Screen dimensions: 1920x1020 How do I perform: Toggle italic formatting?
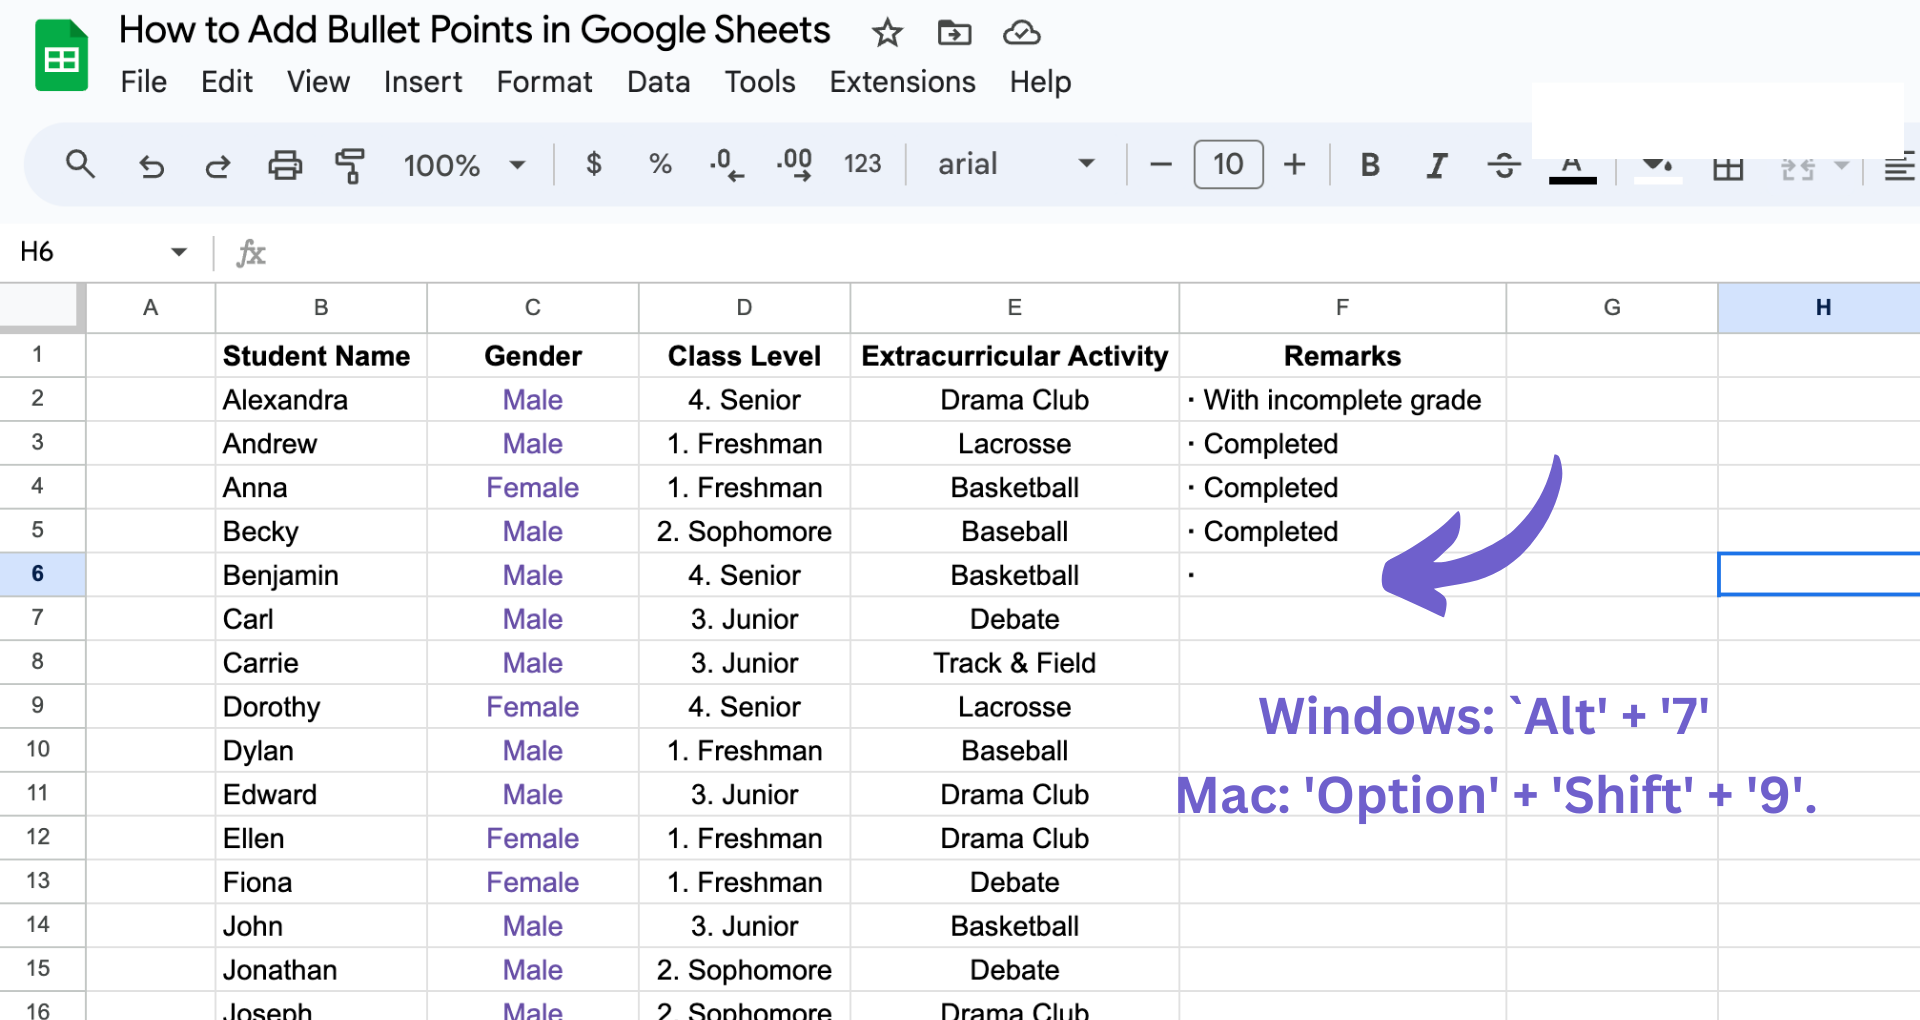coord(1436,165)
